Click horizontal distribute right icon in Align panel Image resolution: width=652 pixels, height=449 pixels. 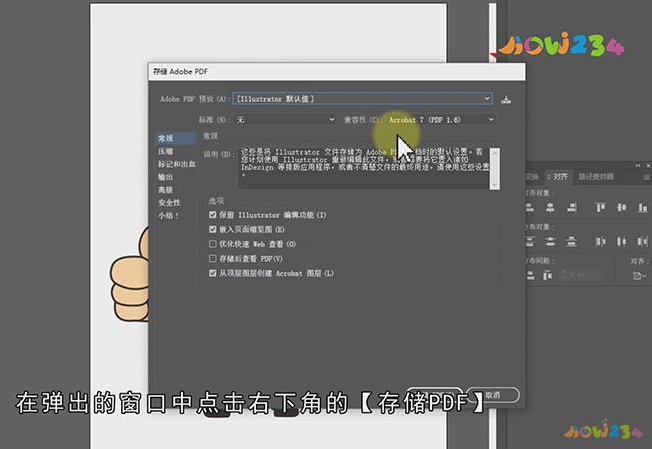[642, 241]
